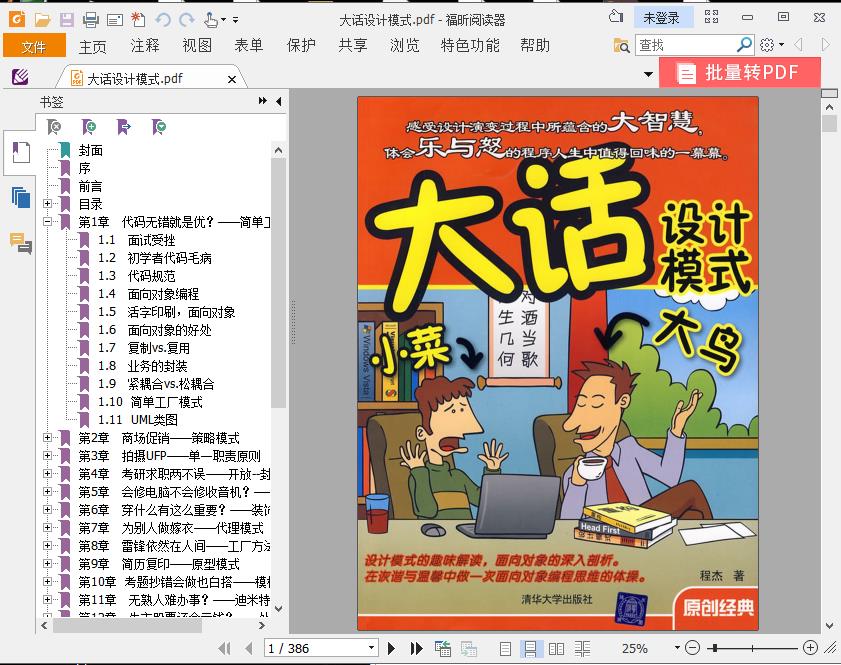The image size is (841, 665).
Task: Switch to the 特色功能 ribbon tab
Action: point(470,46)
